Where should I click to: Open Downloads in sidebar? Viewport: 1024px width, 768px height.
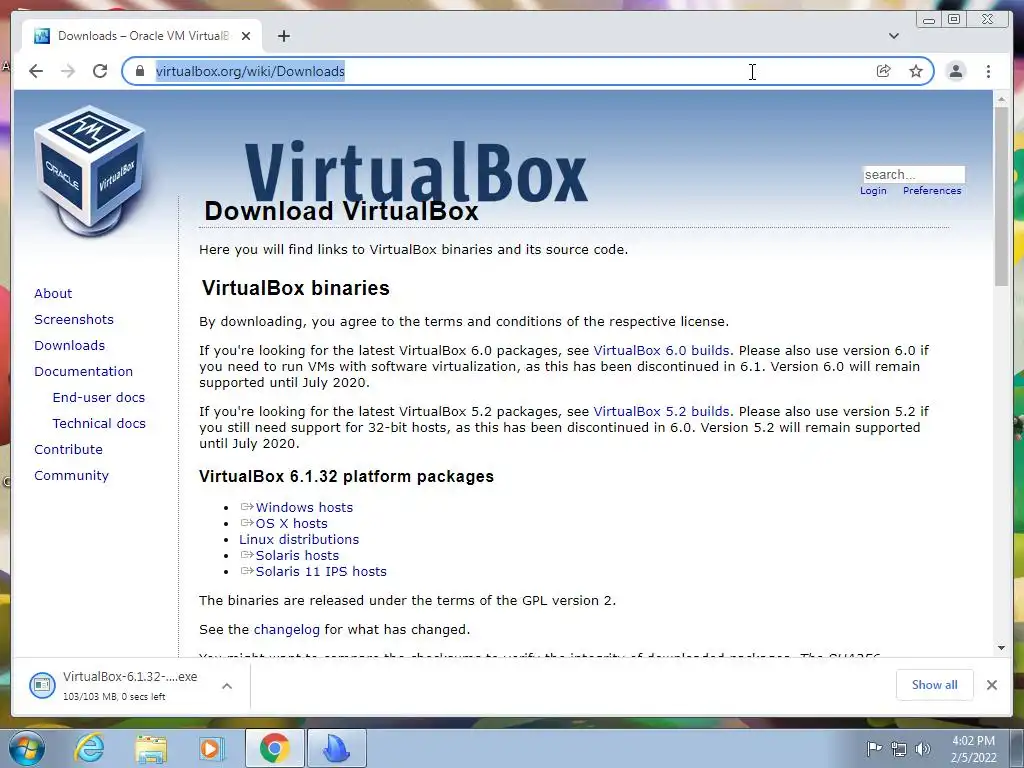click(x=69, y=345)
